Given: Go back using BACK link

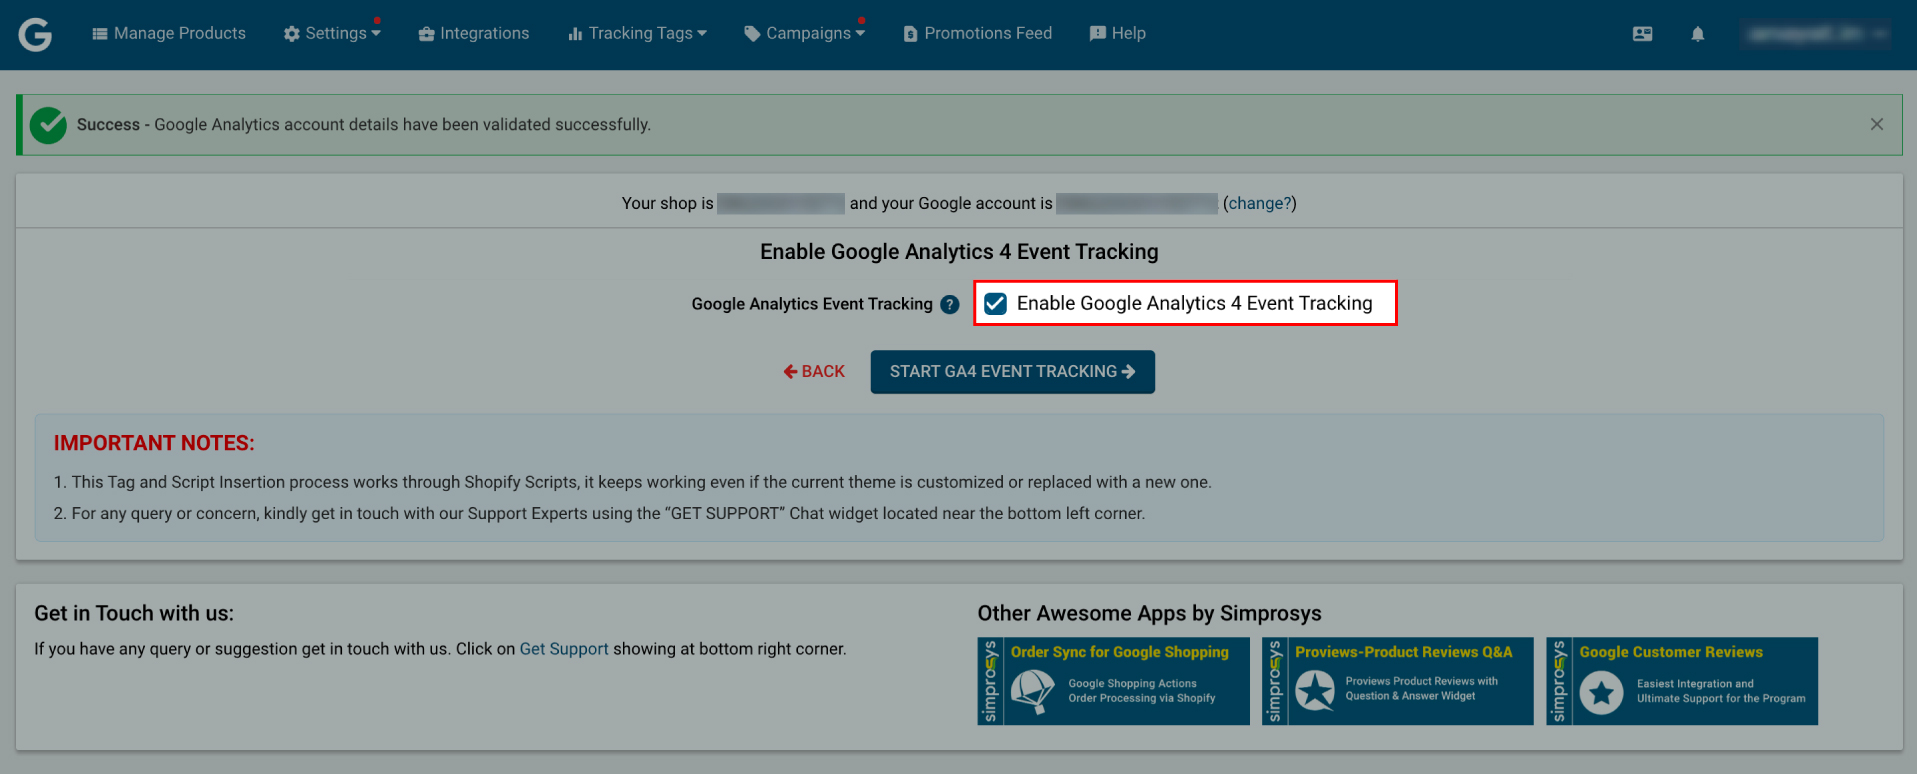Looking at the screenshot, I should point(814,371).
